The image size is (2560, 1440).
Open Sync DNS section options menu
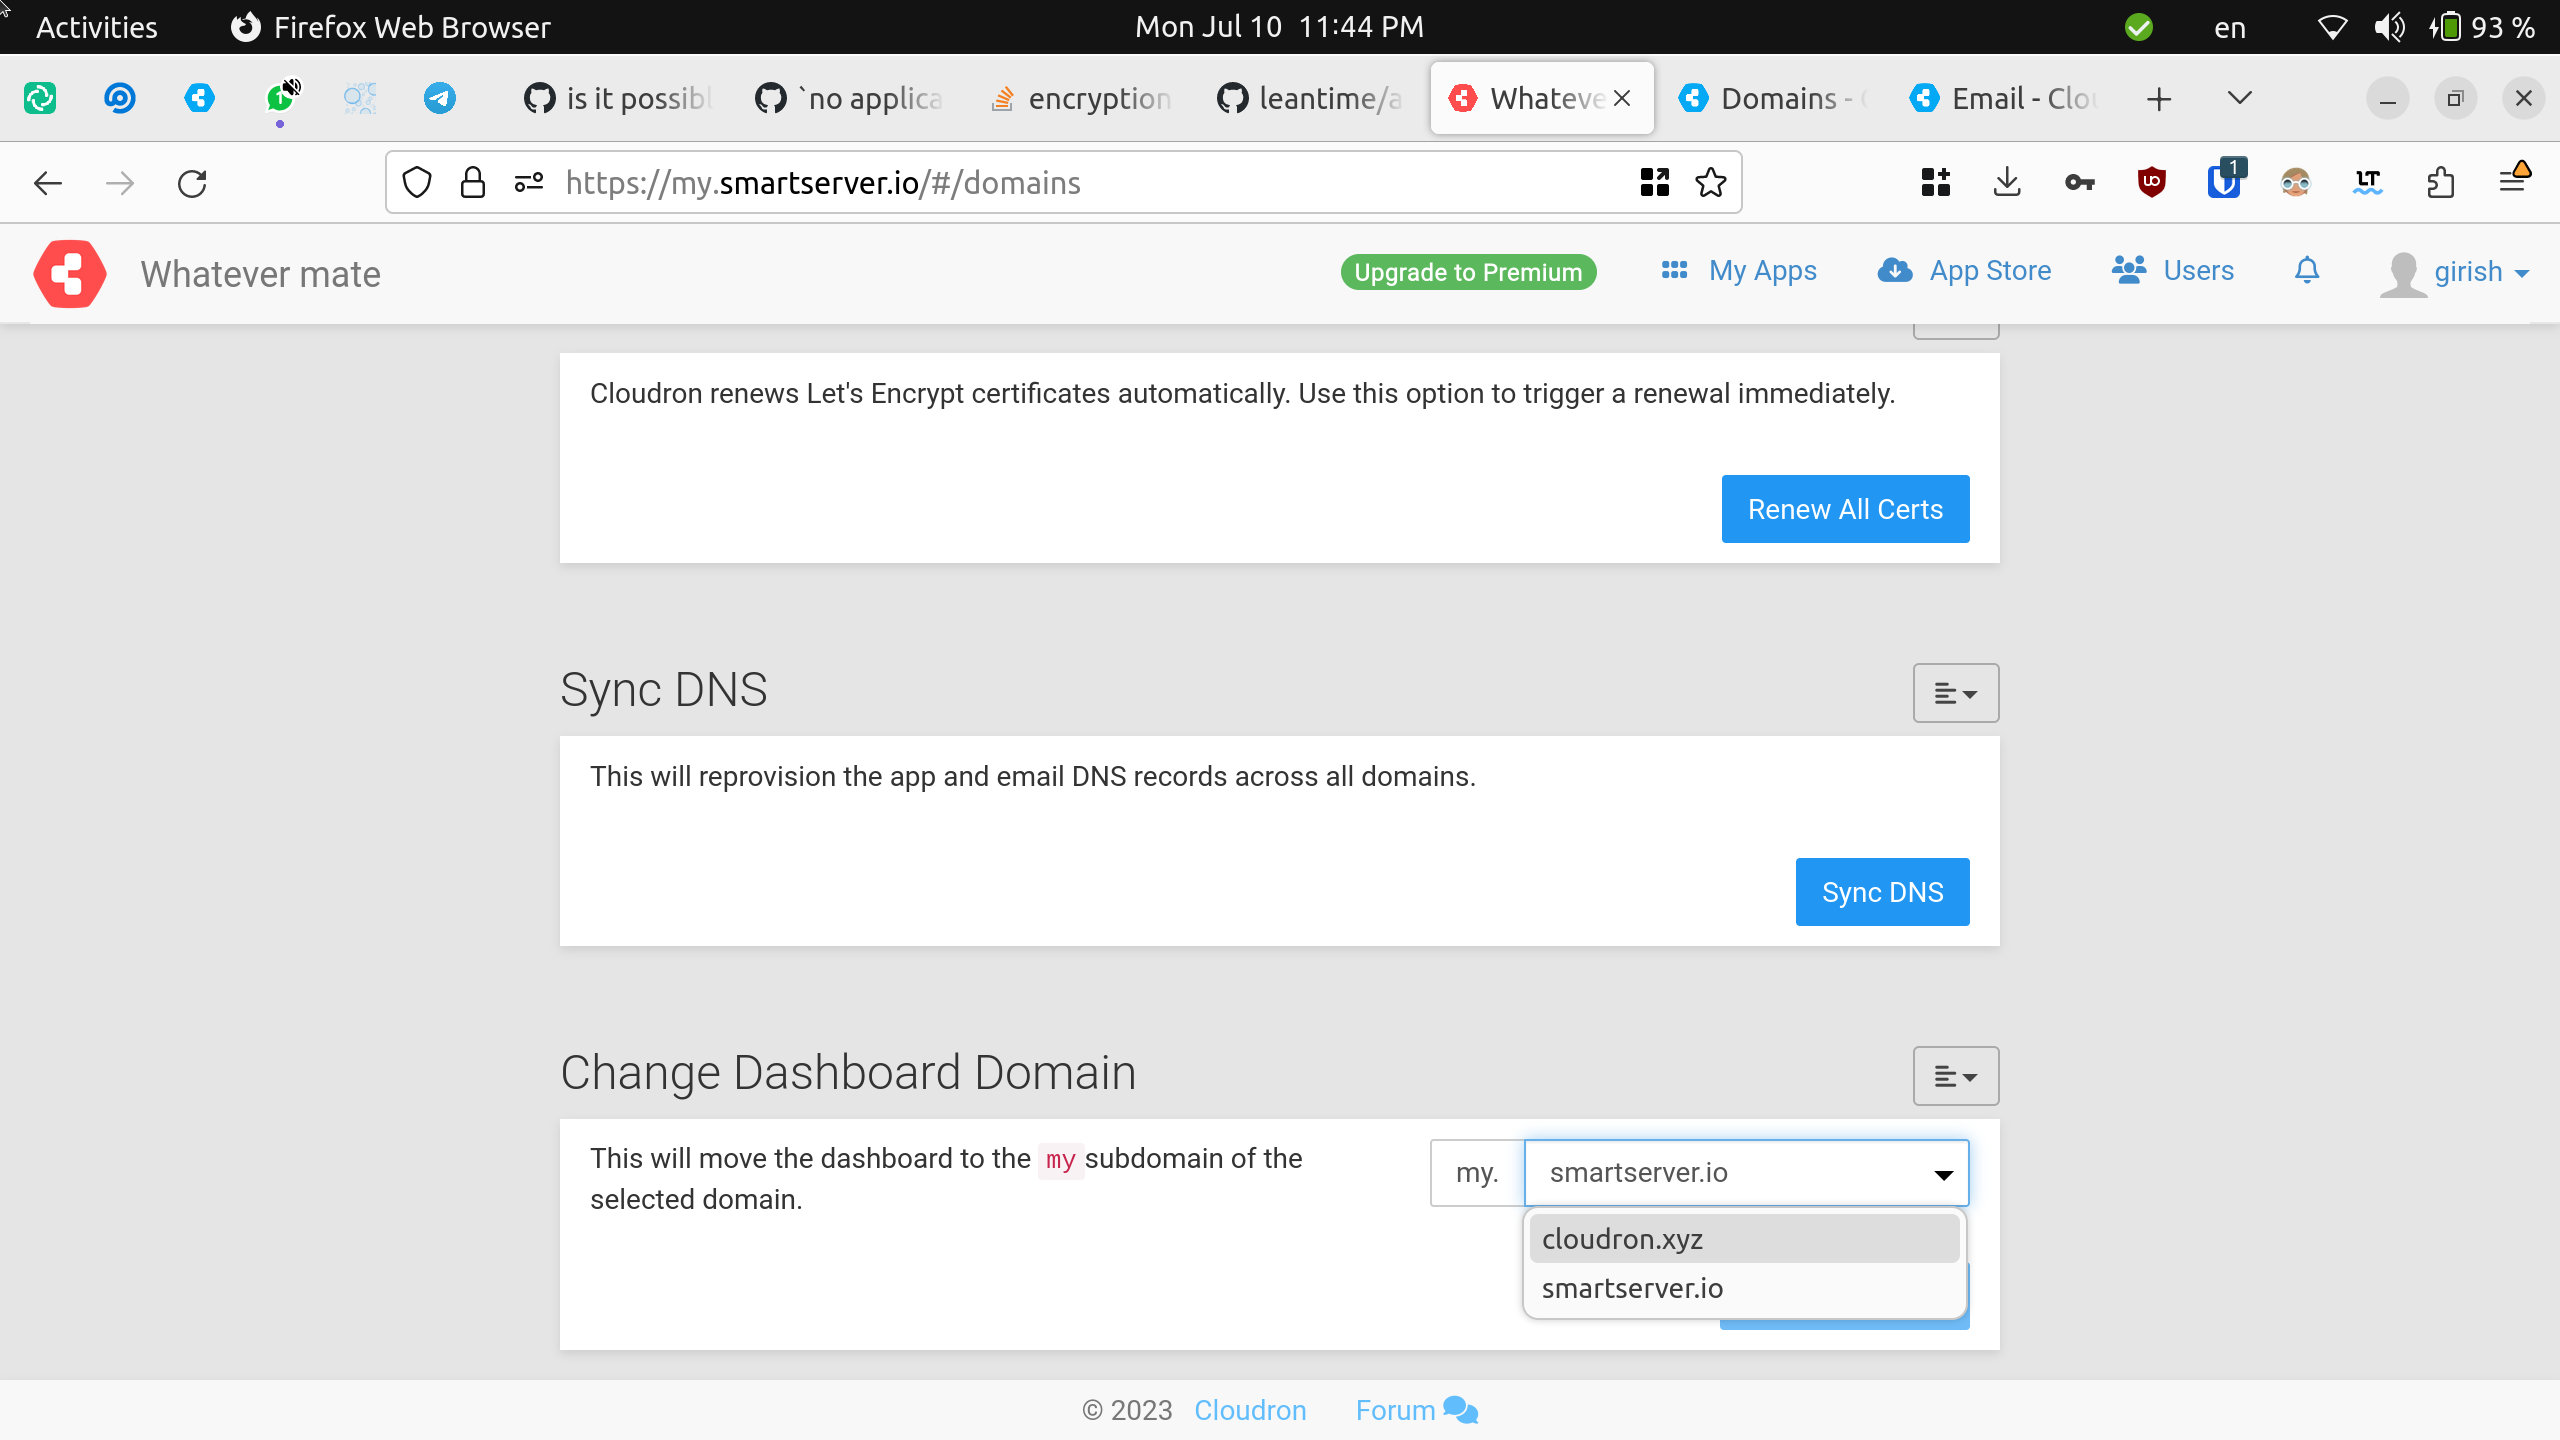click(x=1955, y=693)
